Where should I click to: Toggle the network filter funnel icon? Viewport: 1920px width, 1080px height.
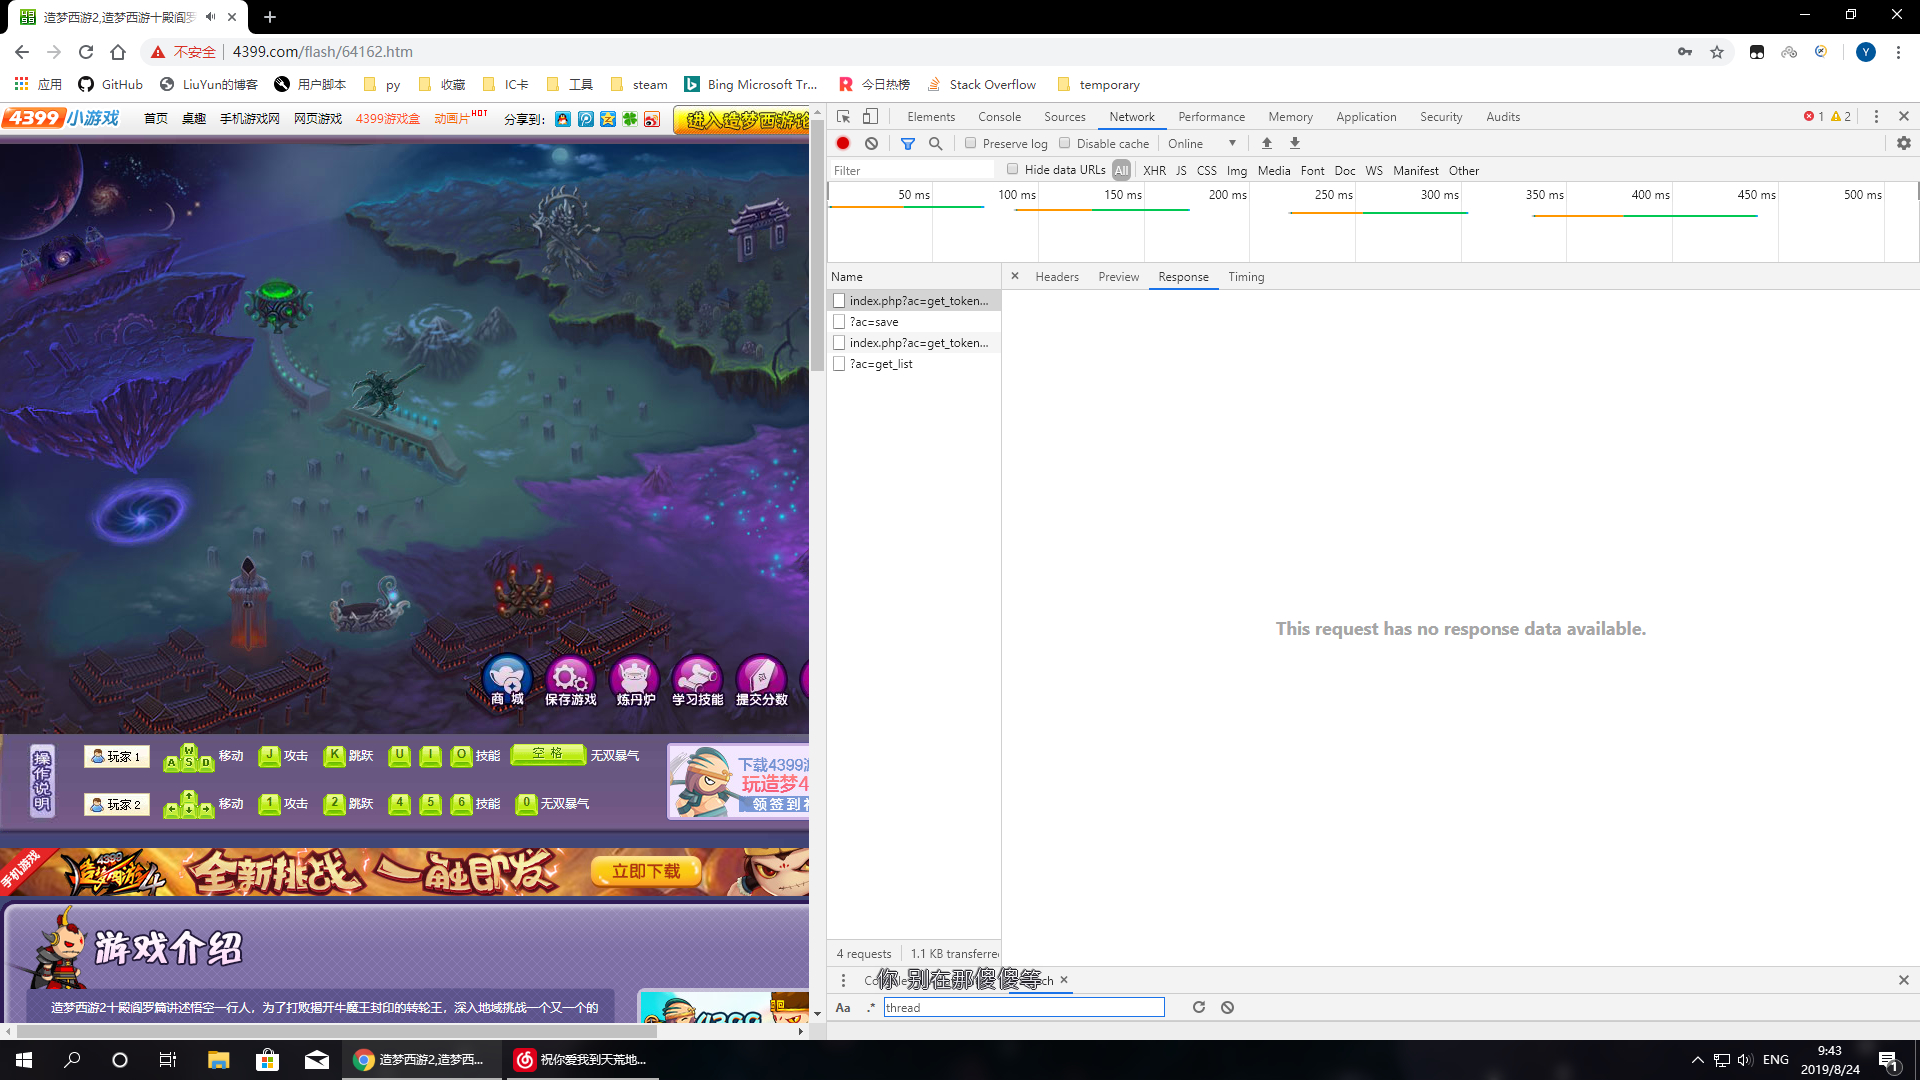pos(908,144)
